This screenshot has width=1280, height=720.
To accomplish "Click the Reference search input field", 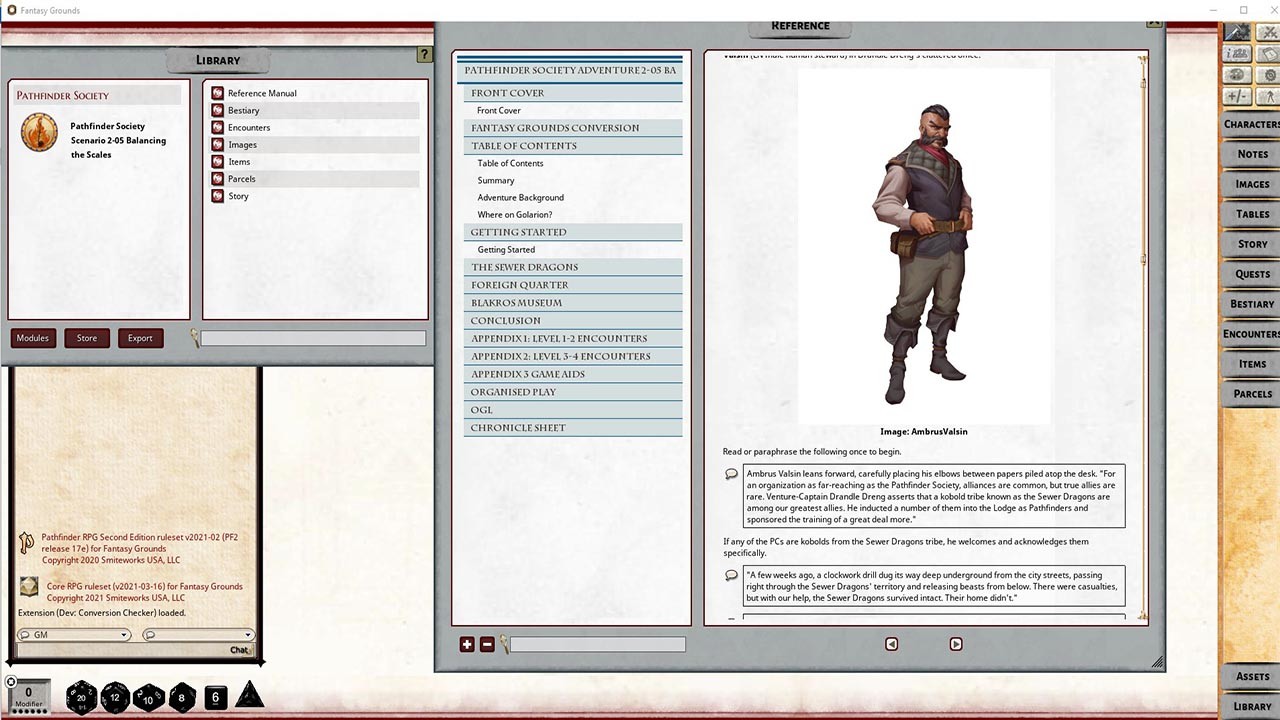I will coord(597,645).
